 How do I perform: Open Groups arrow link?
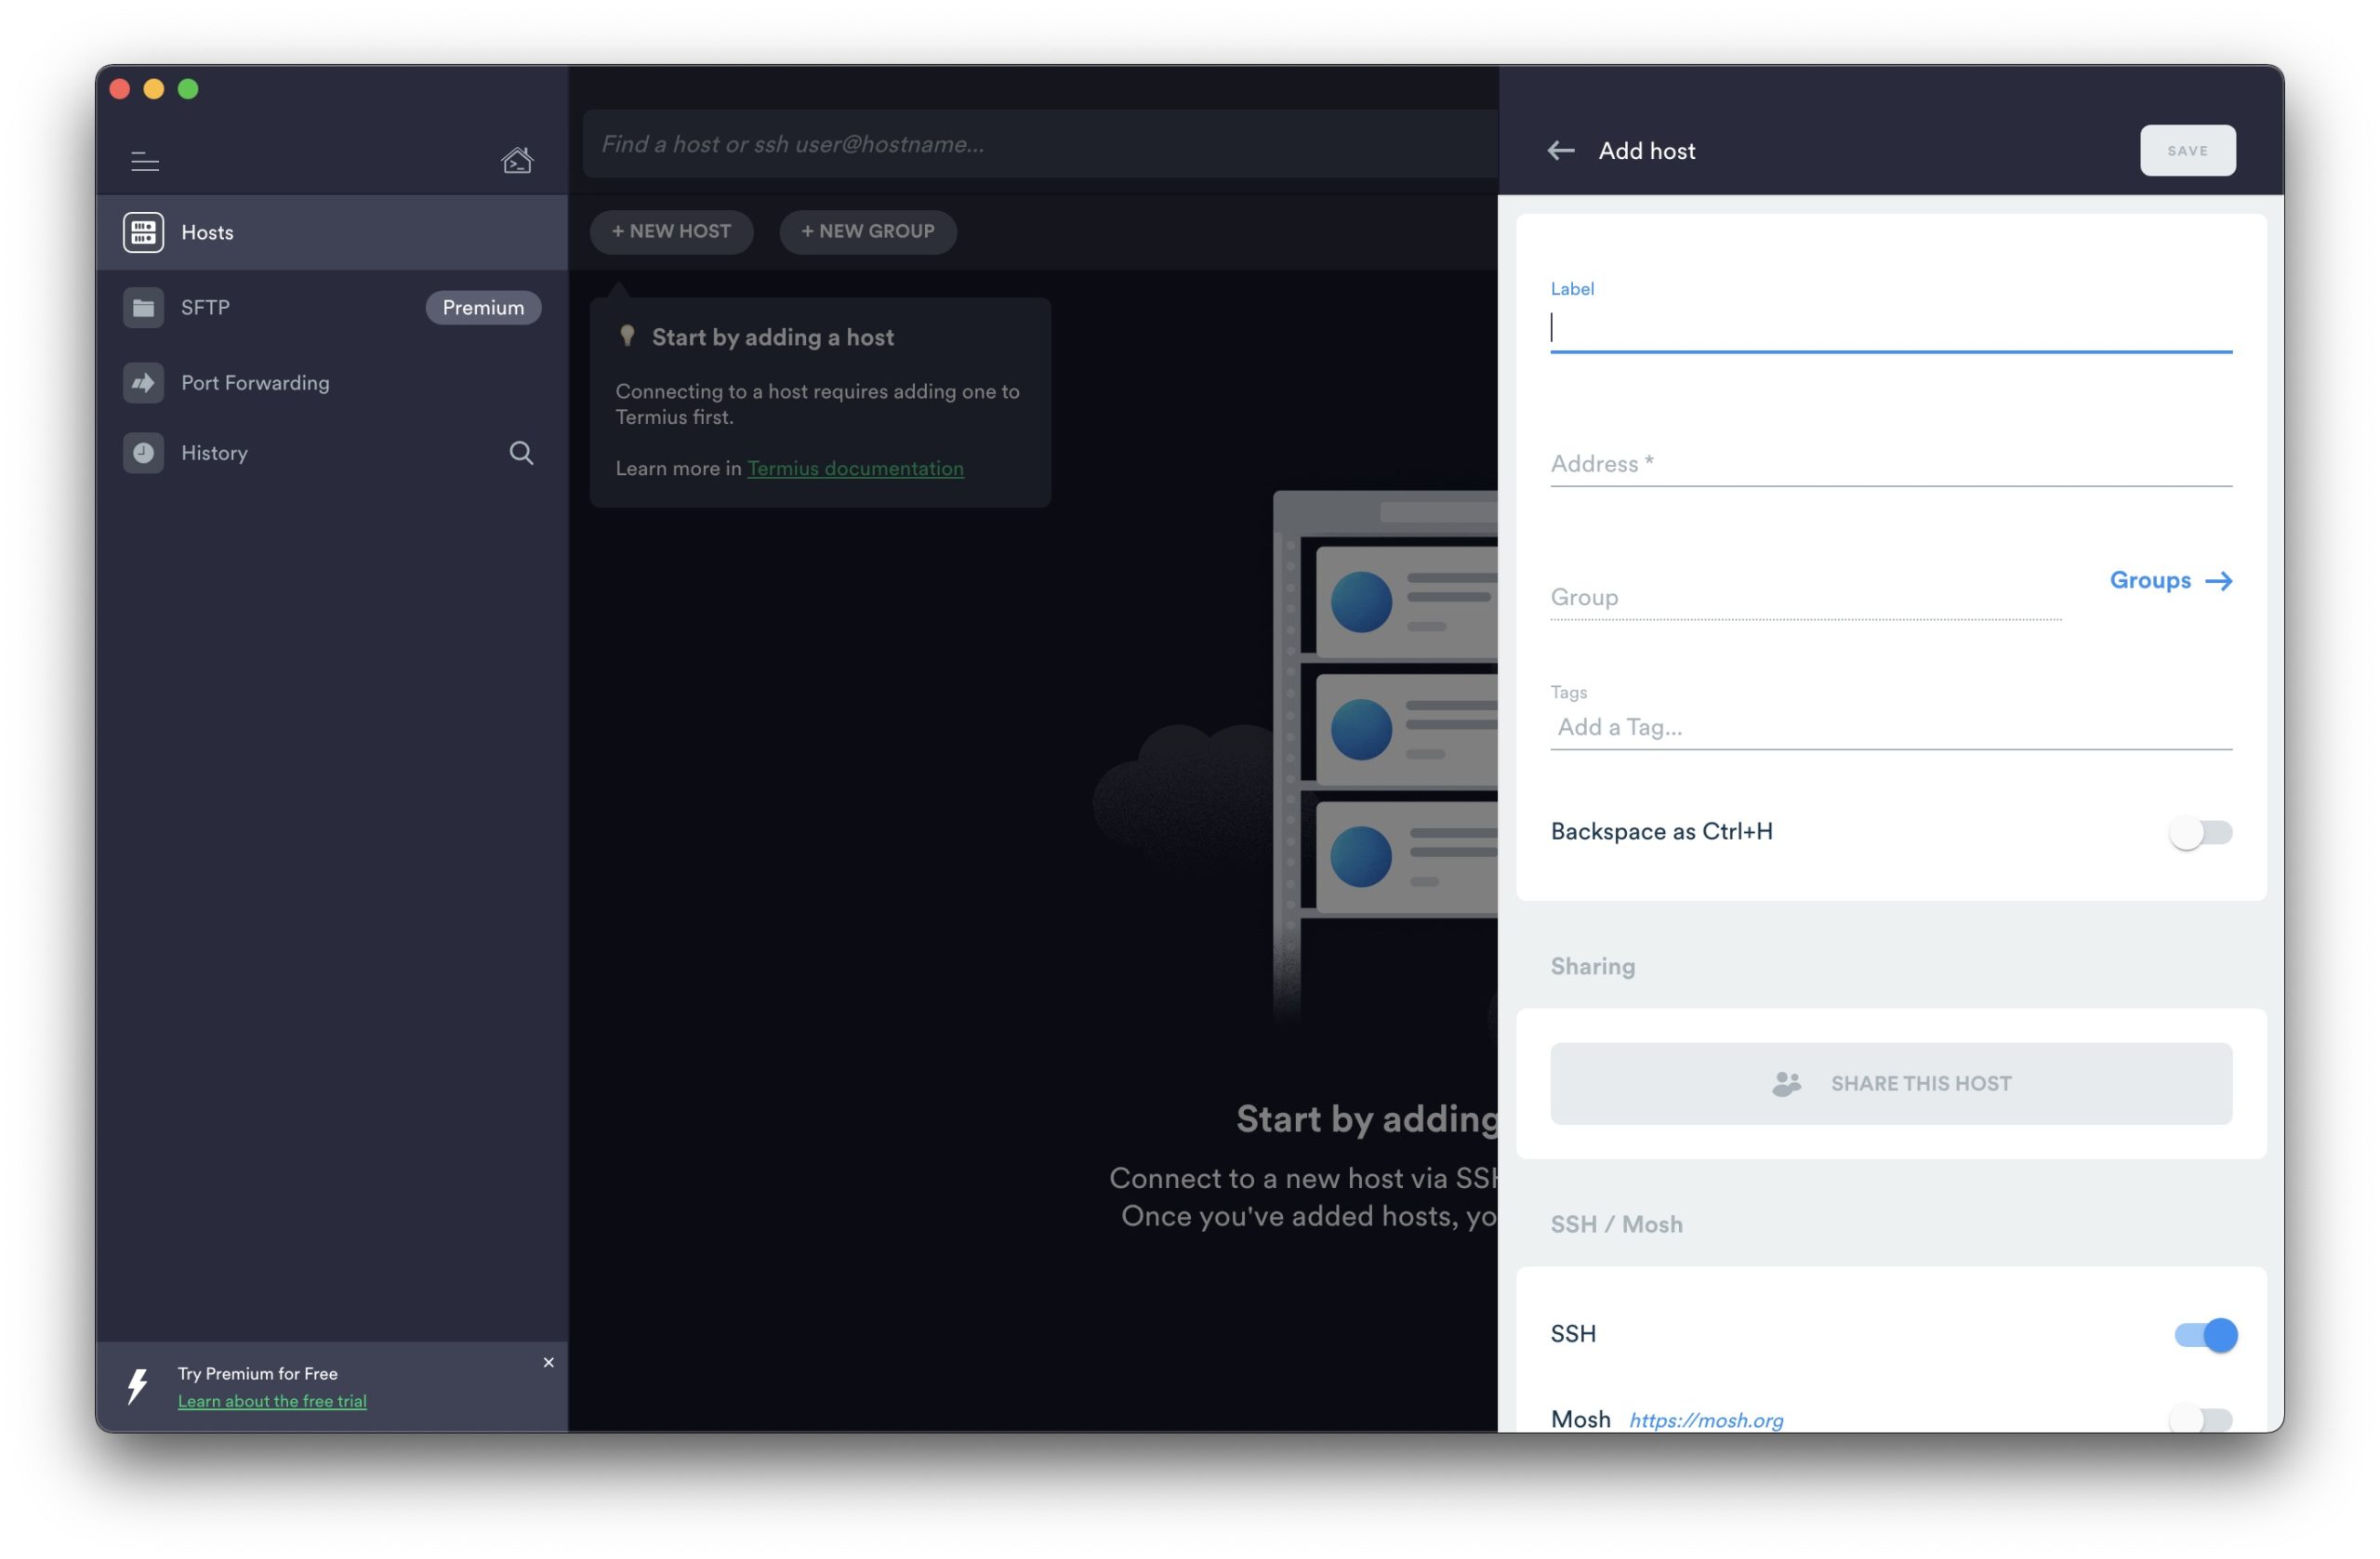point(2170,580)
